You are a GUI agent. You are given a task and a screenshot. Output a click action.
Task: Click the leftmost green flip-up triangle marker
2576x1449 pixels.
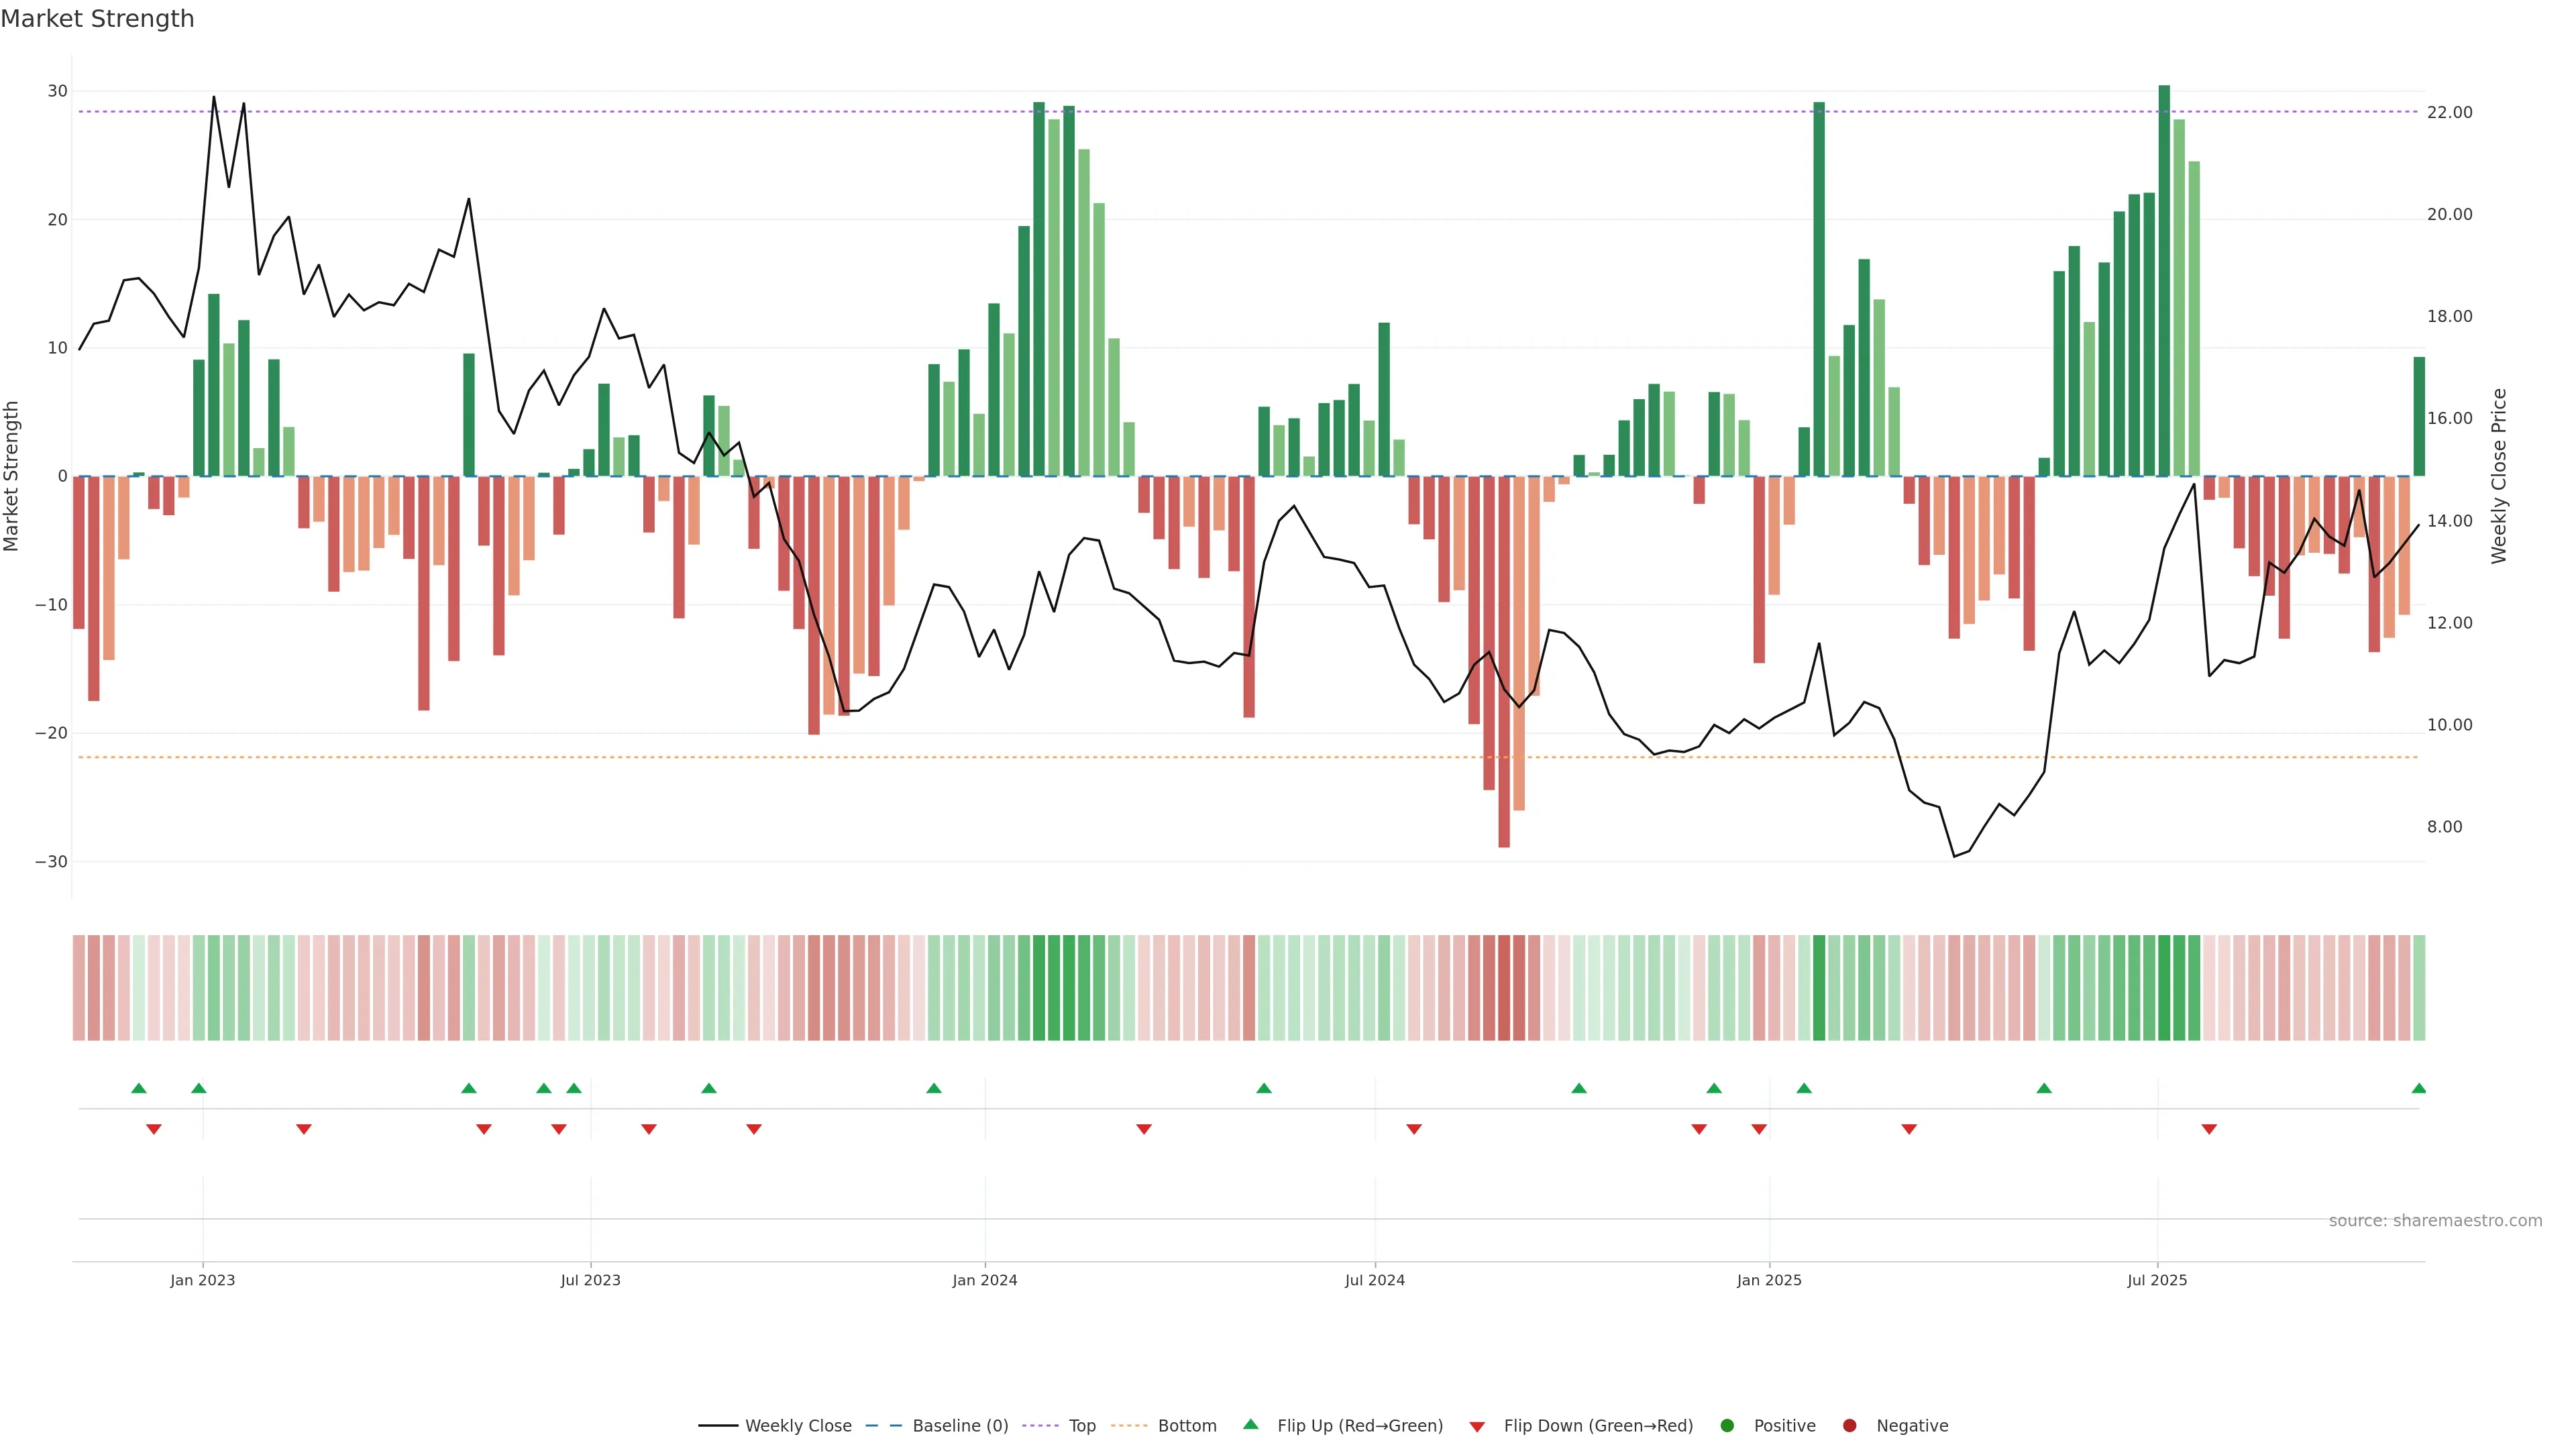139,1088
